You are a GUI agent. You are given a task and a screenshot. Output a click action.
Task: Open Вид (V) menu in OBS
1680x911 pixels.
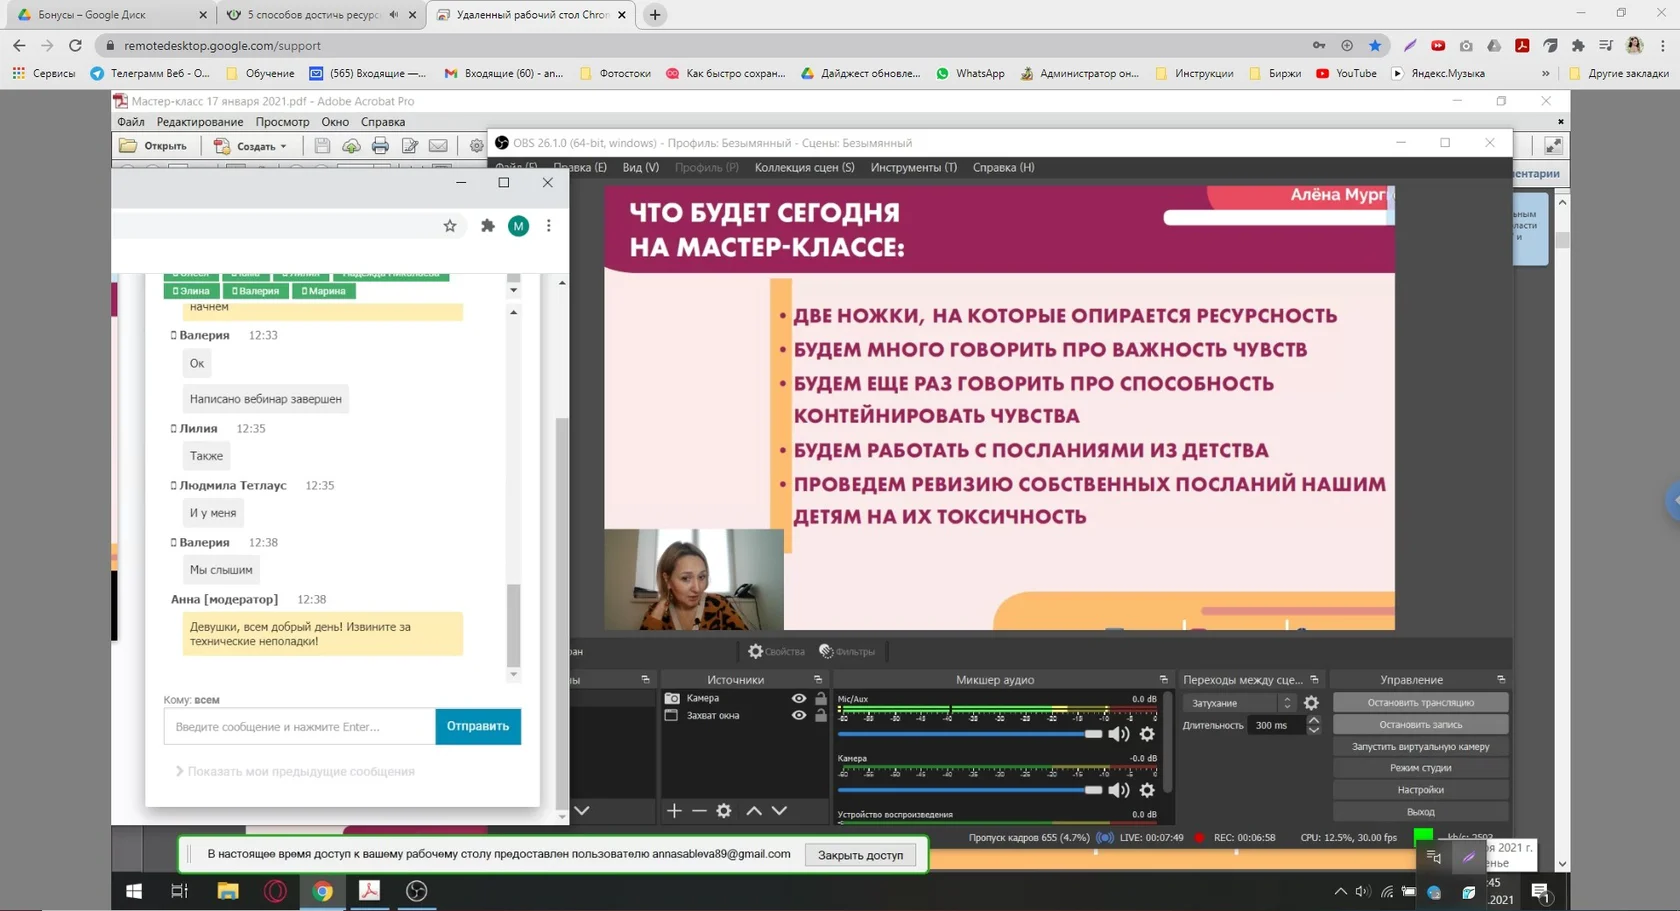click(640, 167)
